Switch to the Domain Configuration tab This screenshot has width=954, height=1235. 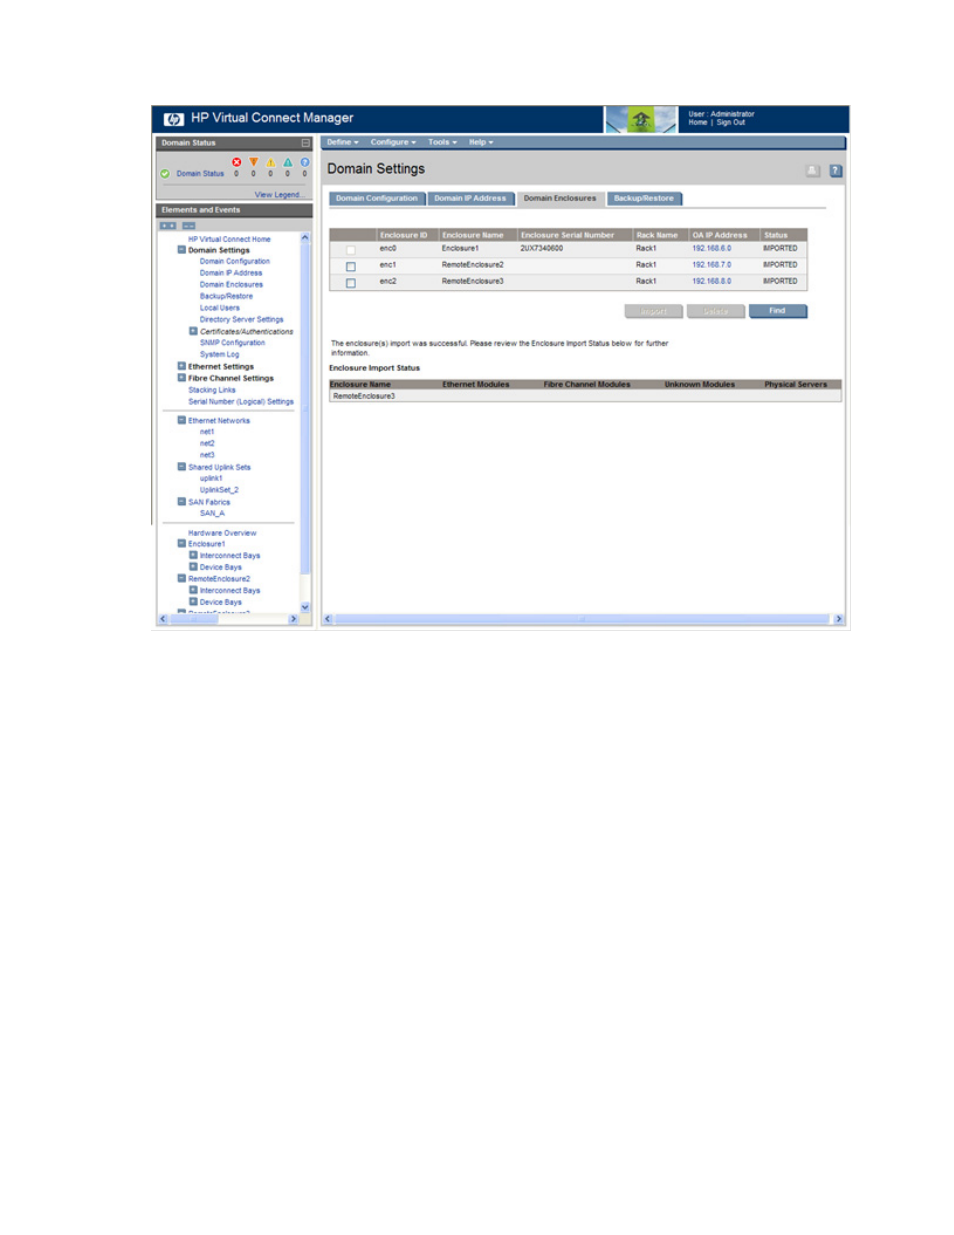[377, 198]
